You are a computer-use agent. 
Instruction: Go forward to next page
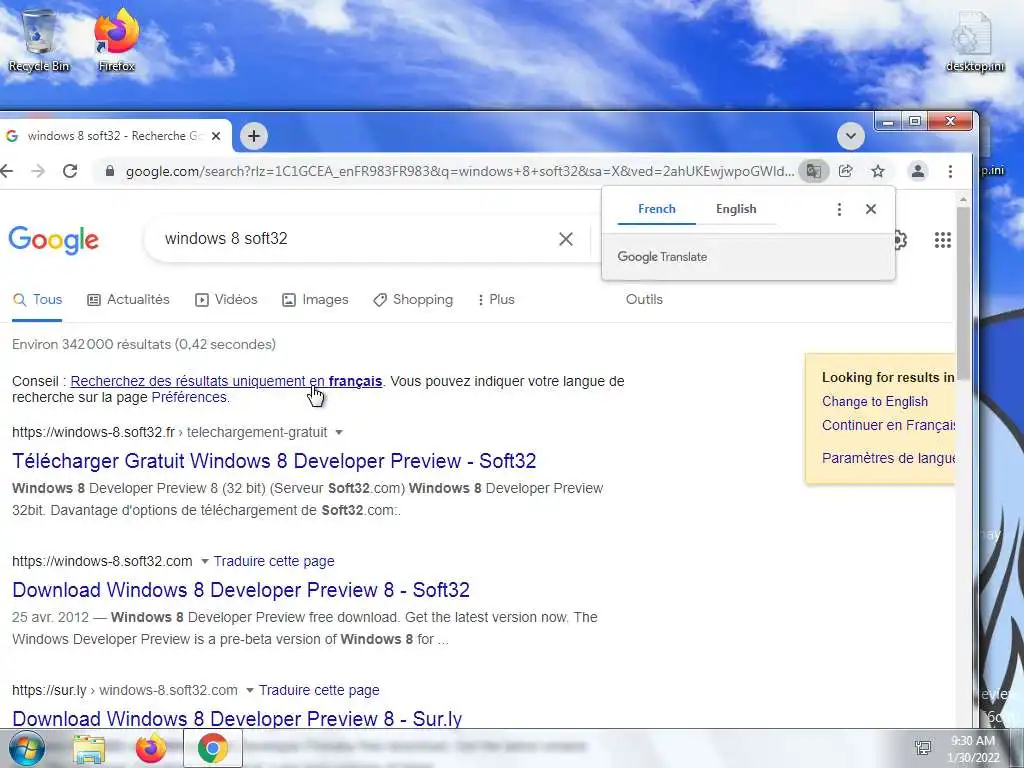pos(39,171)
